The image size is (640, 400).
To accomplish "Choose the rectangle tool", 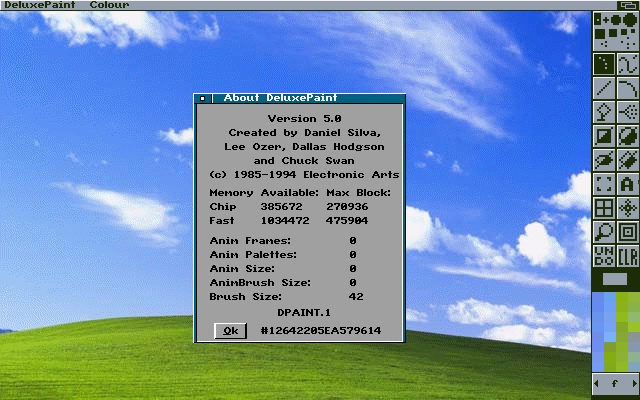I will (604, 136).
